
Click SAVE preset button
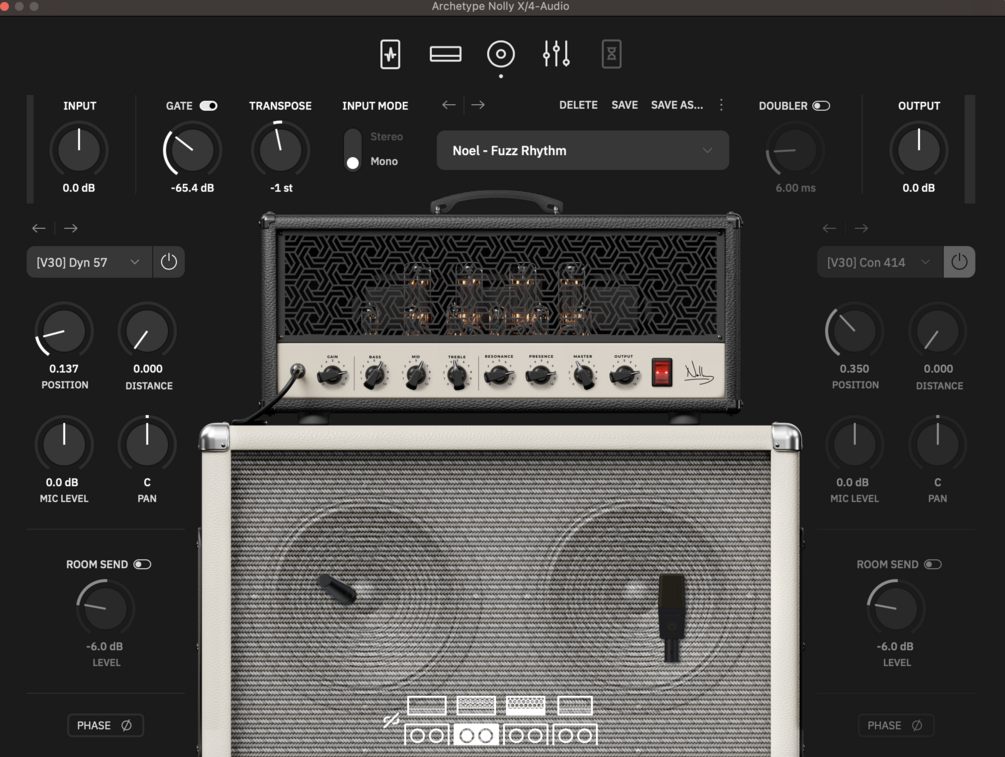click(x=624, y=104)
